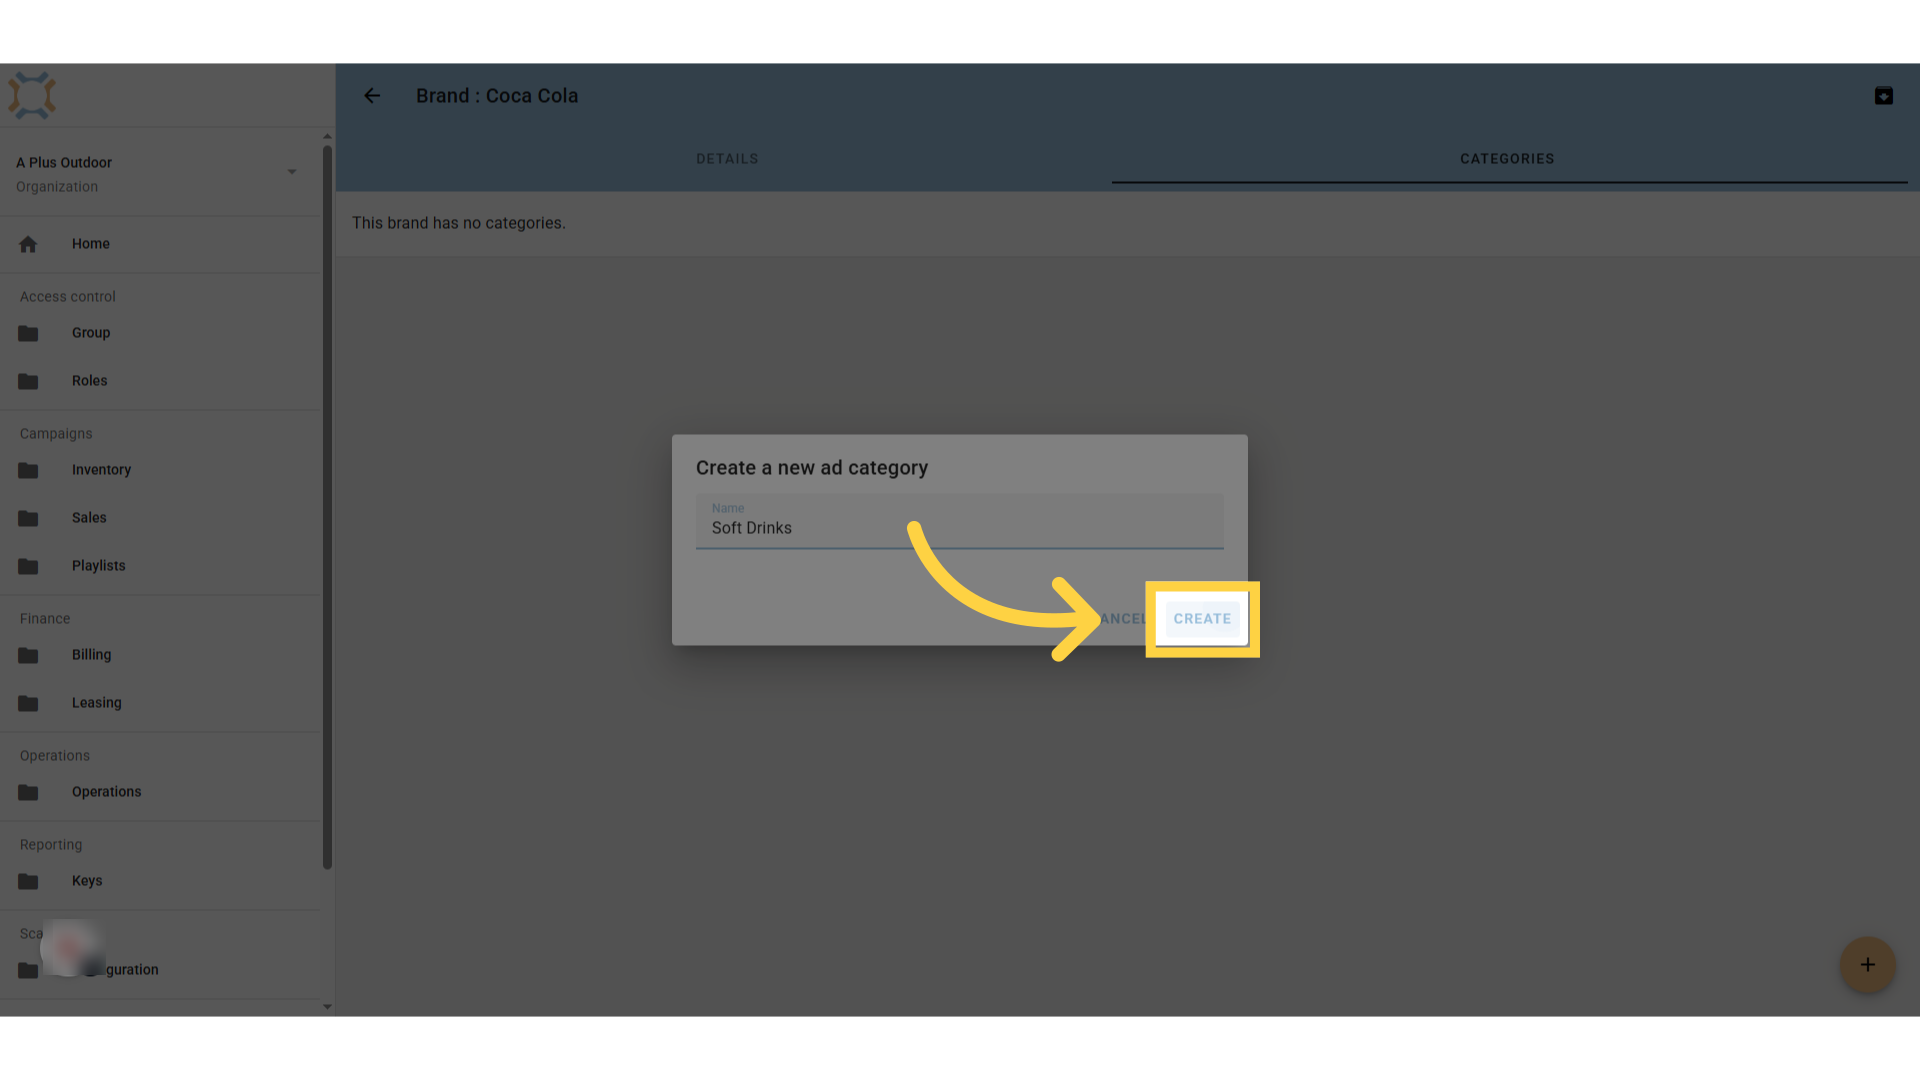Switch to the DETAILS tab
Screen dimensions: 1920x1080
coord(727,159)
